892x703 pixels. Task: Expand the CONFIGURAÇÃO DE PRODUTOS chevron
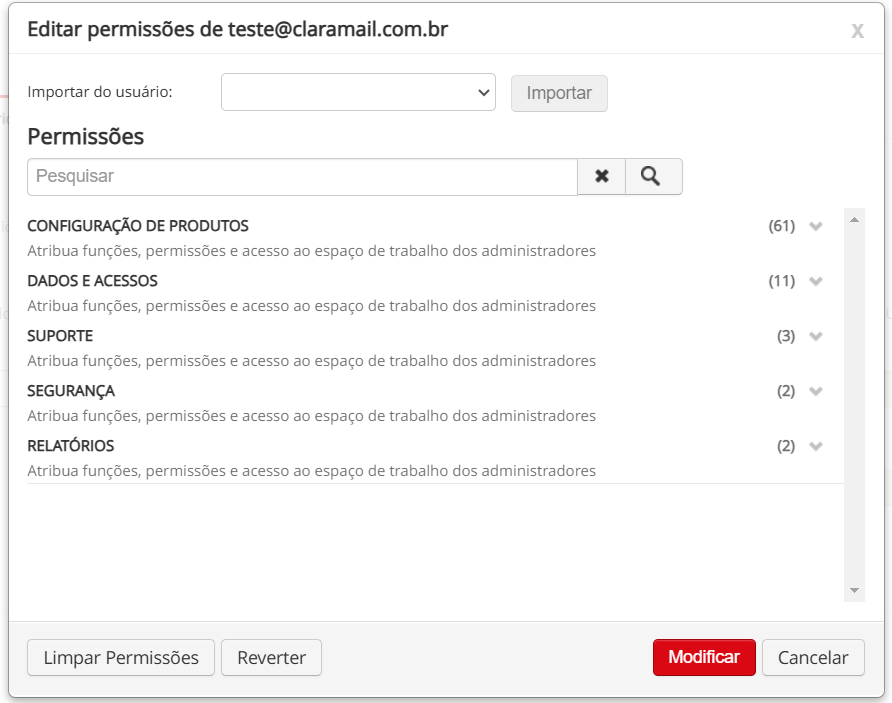tap(815, 226)
